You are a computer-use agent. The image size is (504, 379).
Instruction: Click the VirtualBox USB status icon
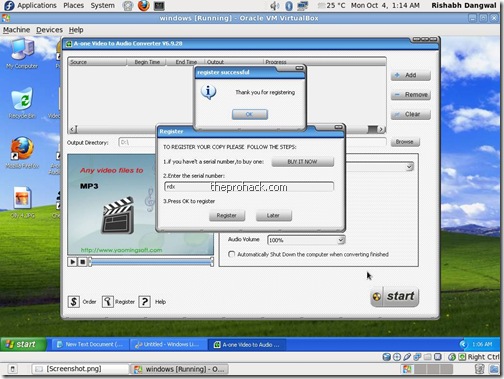click(407, 357)
